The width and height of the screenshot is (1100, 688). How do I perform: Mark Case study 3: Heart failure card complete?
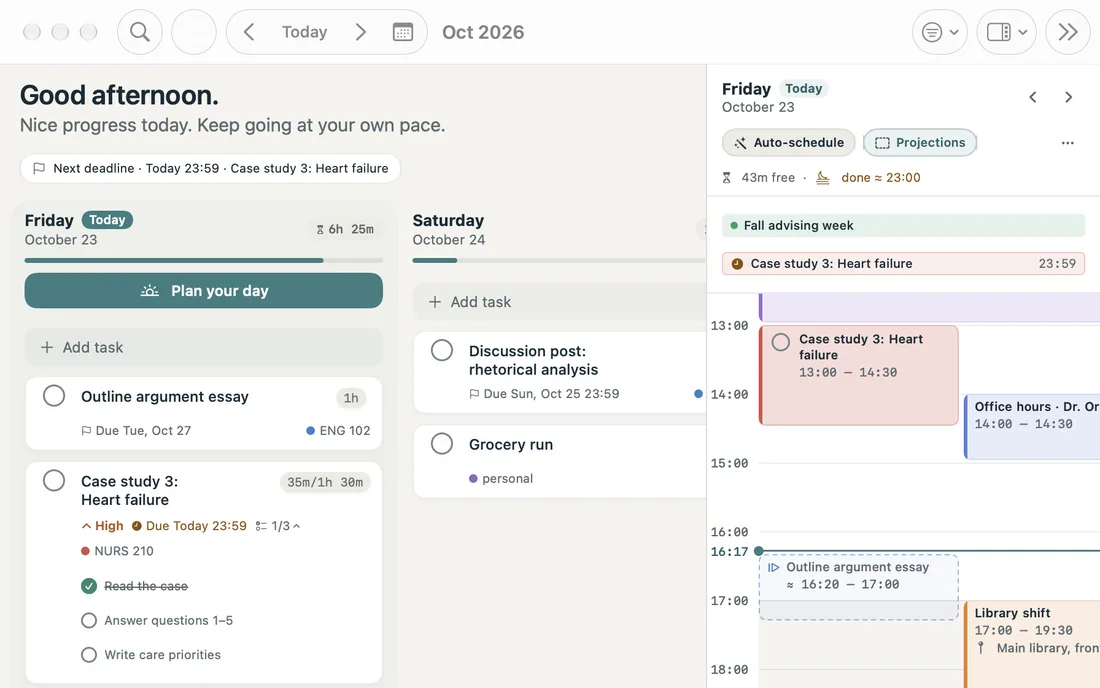pyautogui.click(x=54, y=481)
